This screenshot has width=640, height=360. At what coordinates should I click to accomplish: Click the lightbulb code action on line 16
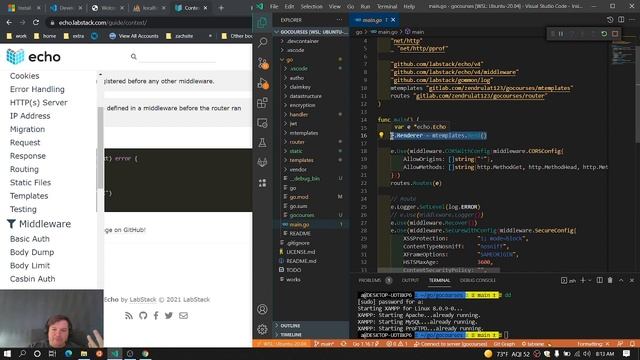point(381,135)
